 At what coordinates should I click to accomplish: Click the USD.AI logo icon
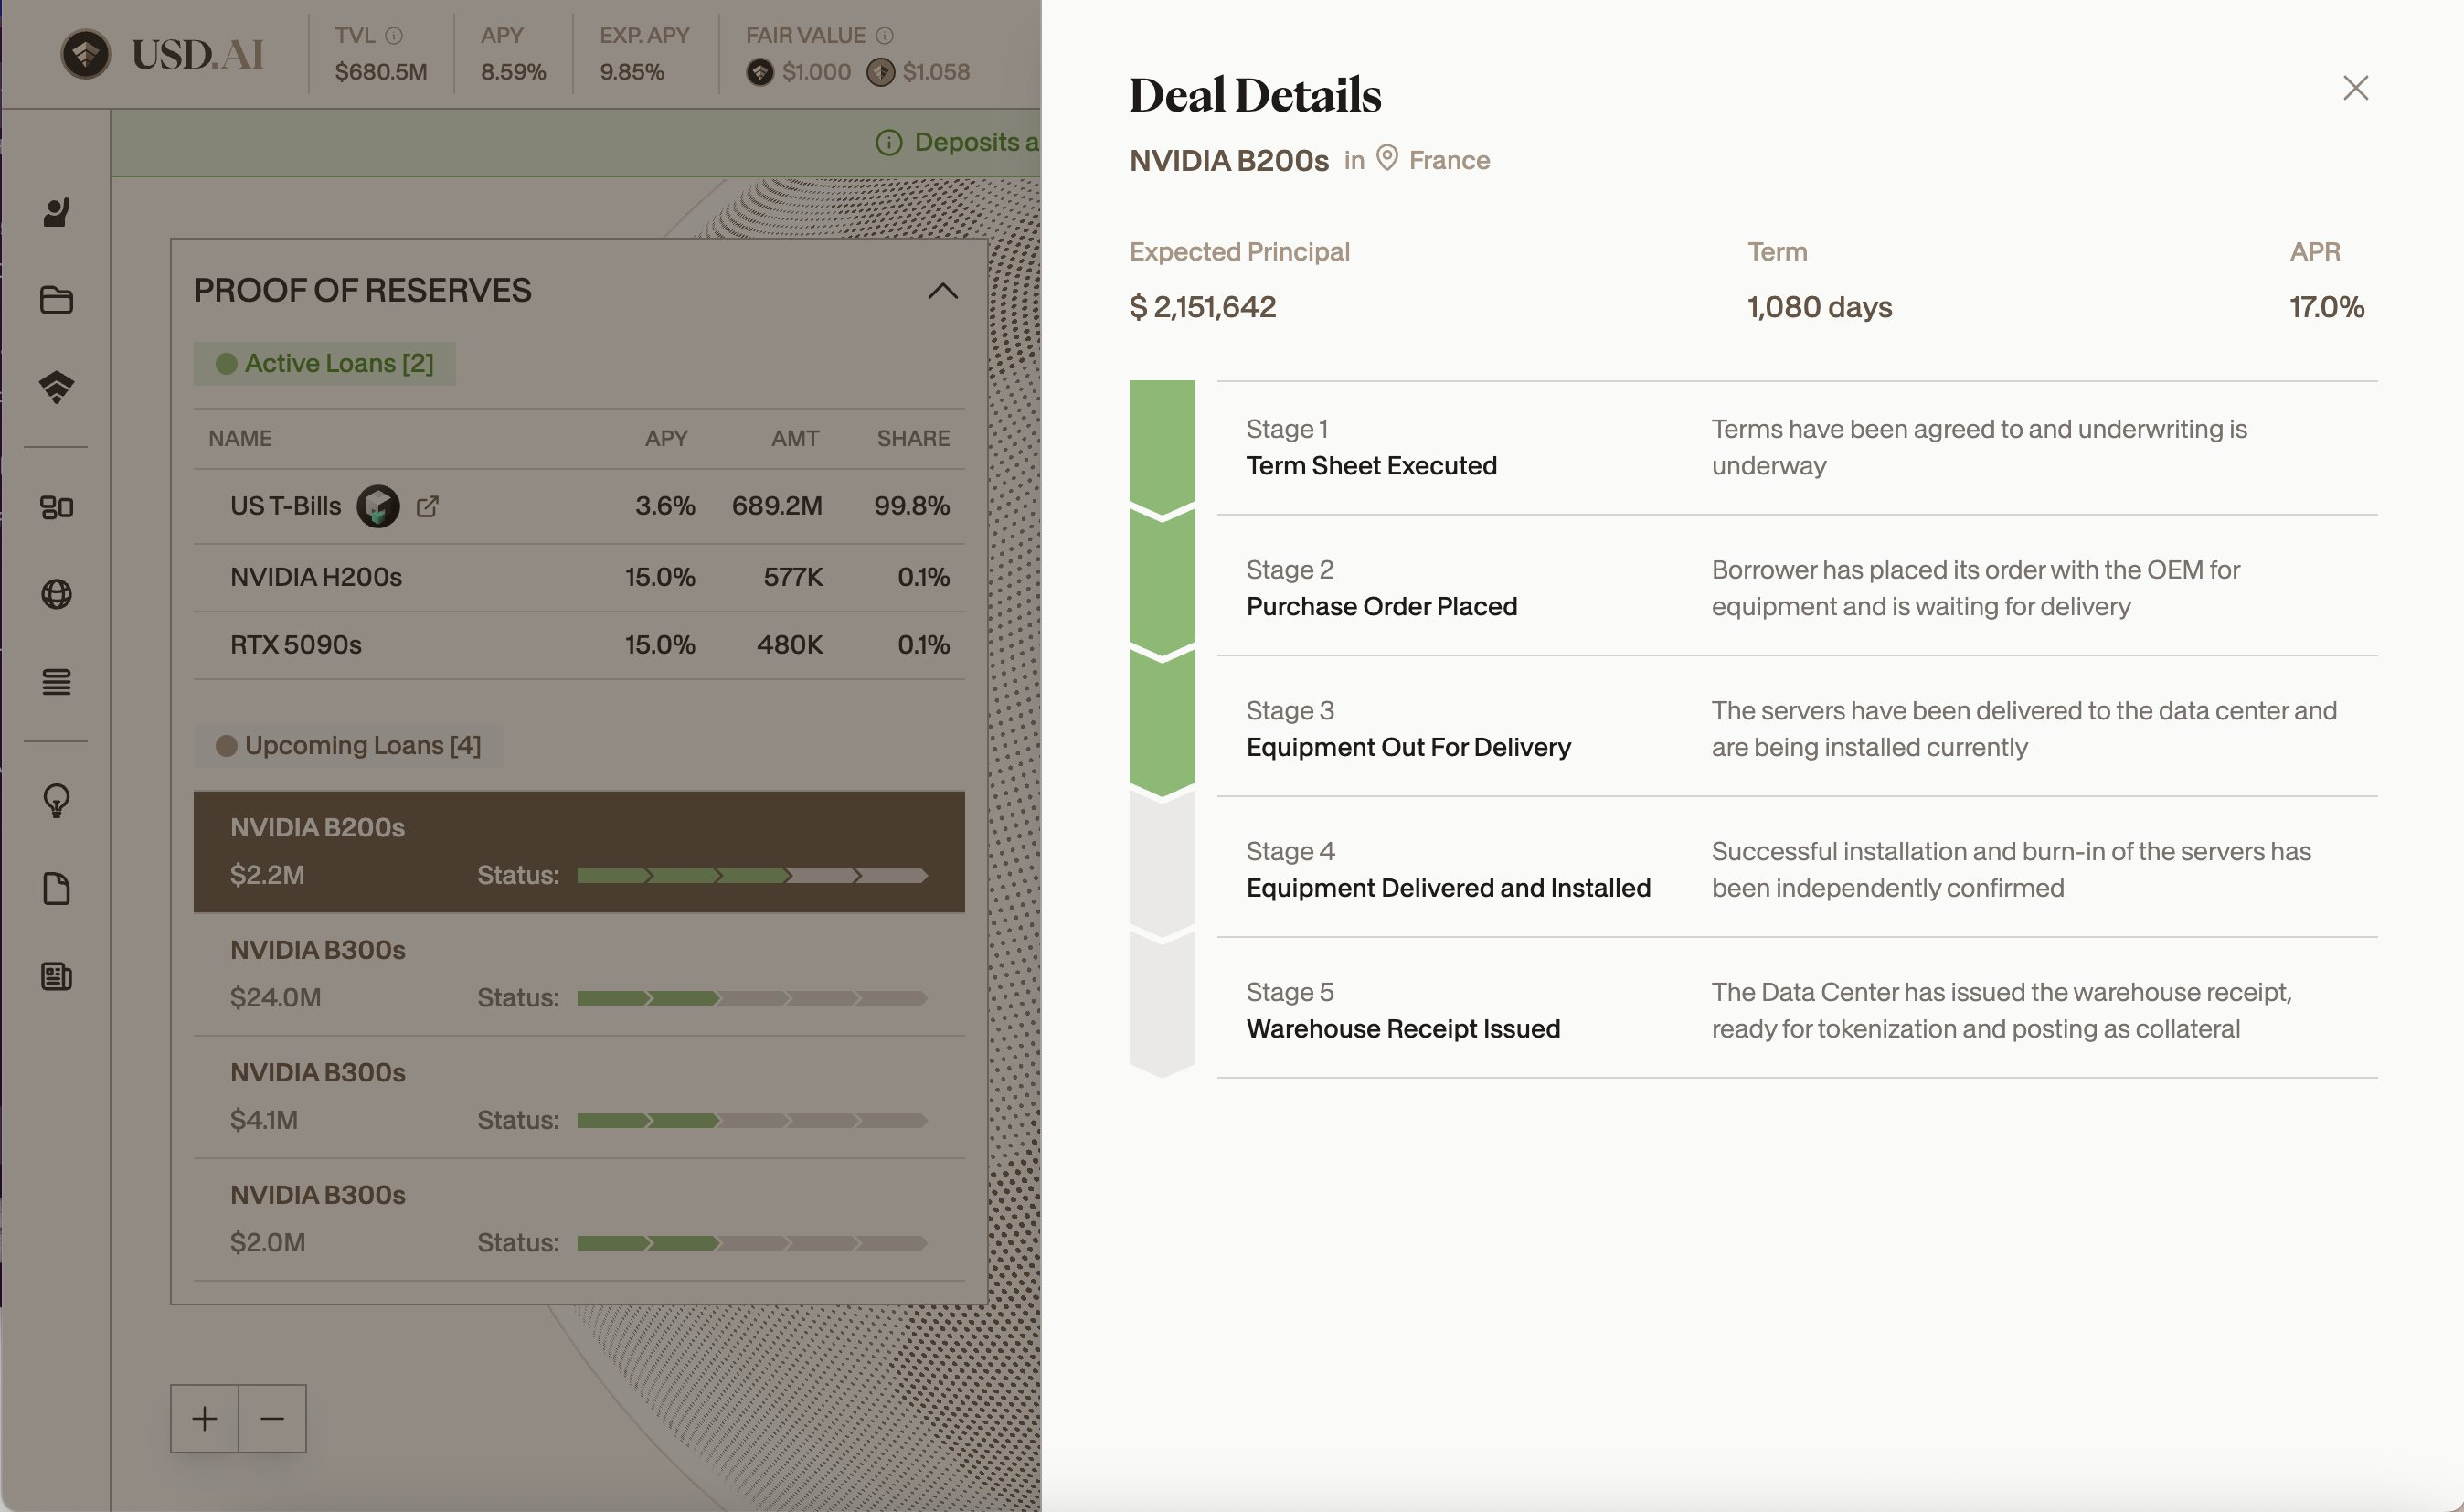(x=86, y=54)
